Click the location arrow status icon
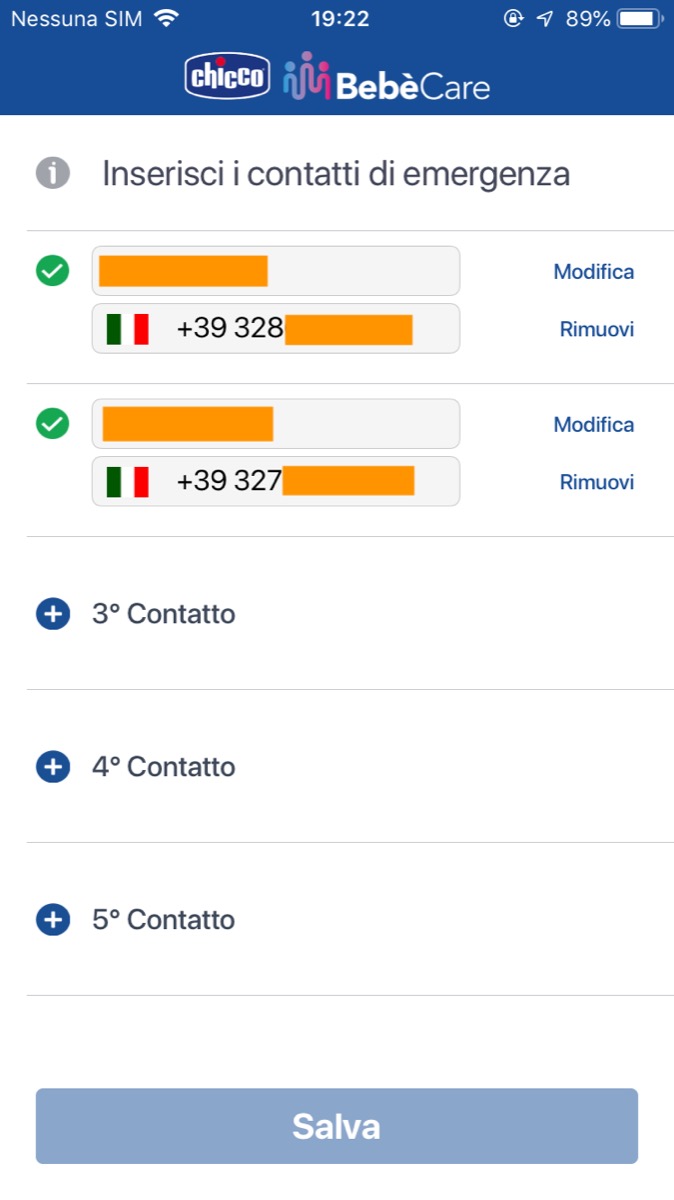 (544, 19)
